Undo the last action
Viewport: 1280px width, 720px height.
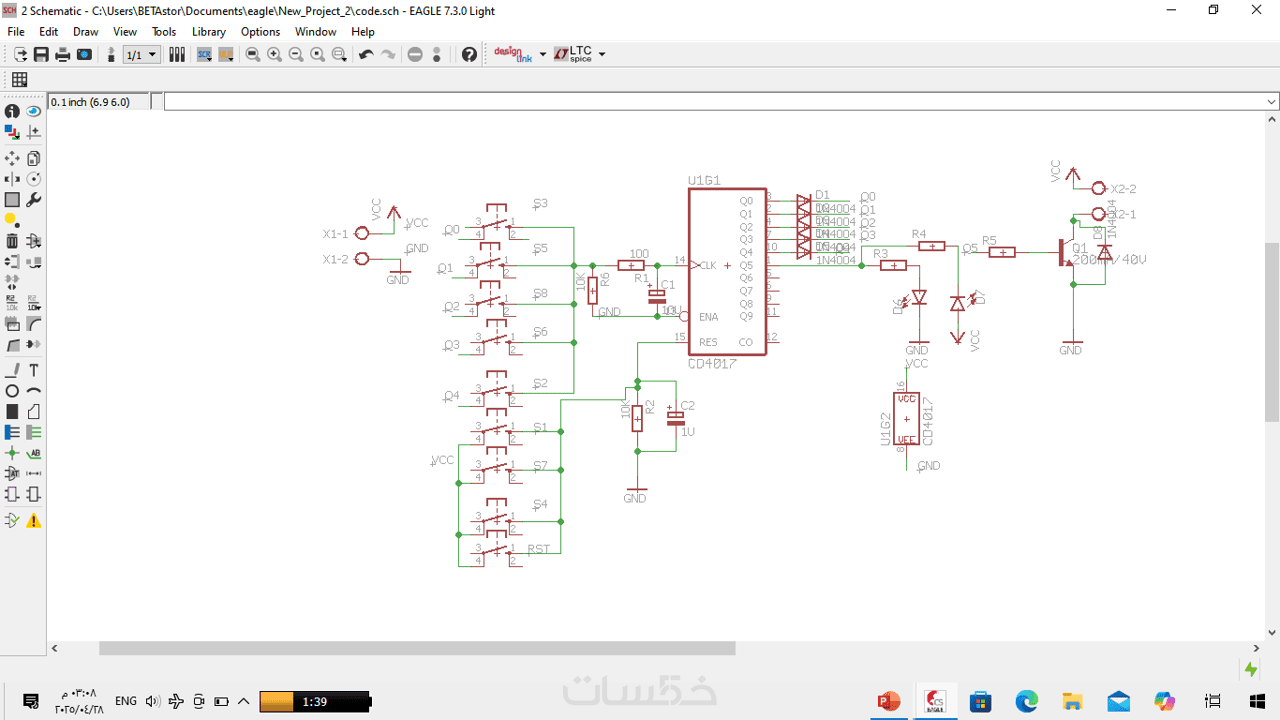(x=366, y=54)
